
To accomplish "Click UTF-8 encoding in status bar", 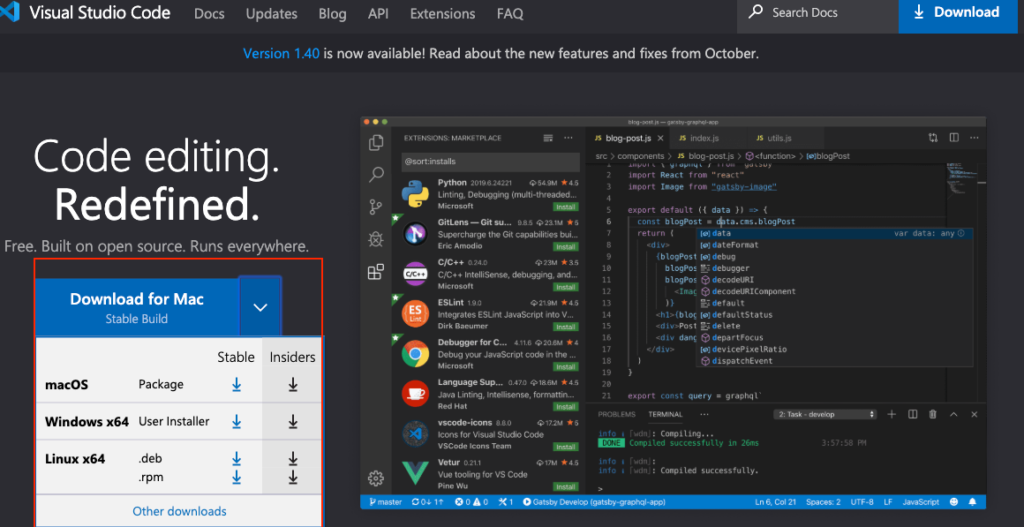I will coord(862,502).
